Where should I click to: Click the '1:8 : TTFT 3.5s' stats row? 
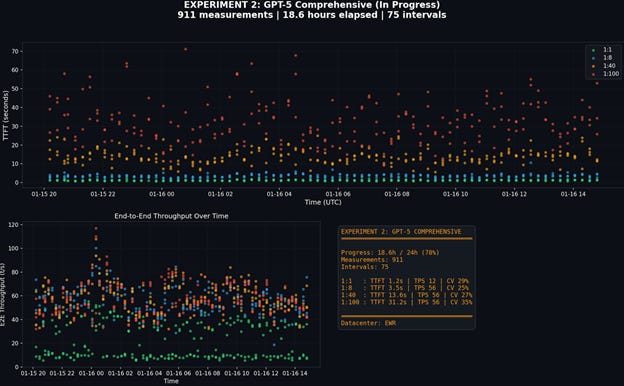click(x=405, y=288)
